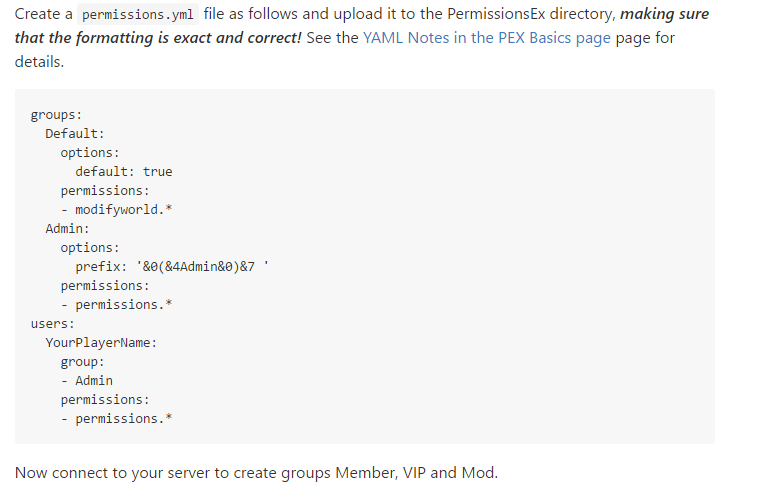Image resolution: width=757 pixels, height=499 pixels.
Task: Click the 'options:' line under Admin group
Action: click(x=90, y=248)
